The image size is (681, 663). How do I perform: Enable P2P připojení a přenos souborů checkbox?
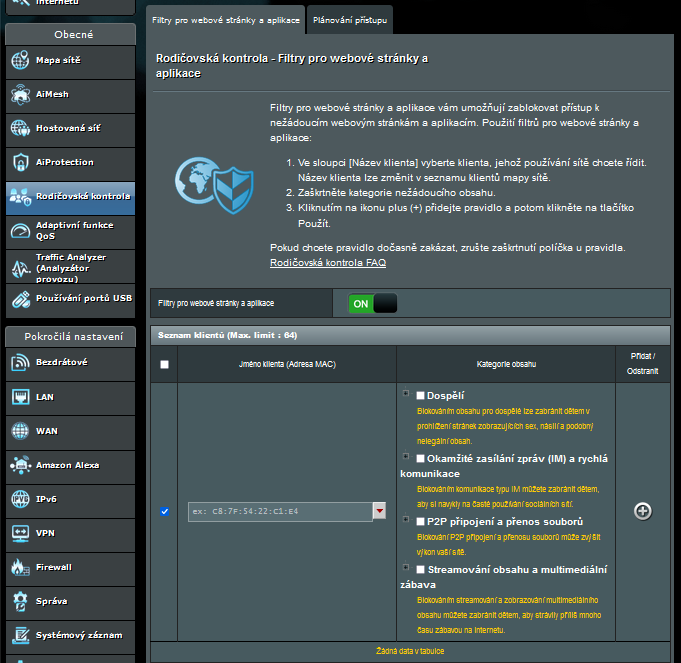tap(421, 521)
